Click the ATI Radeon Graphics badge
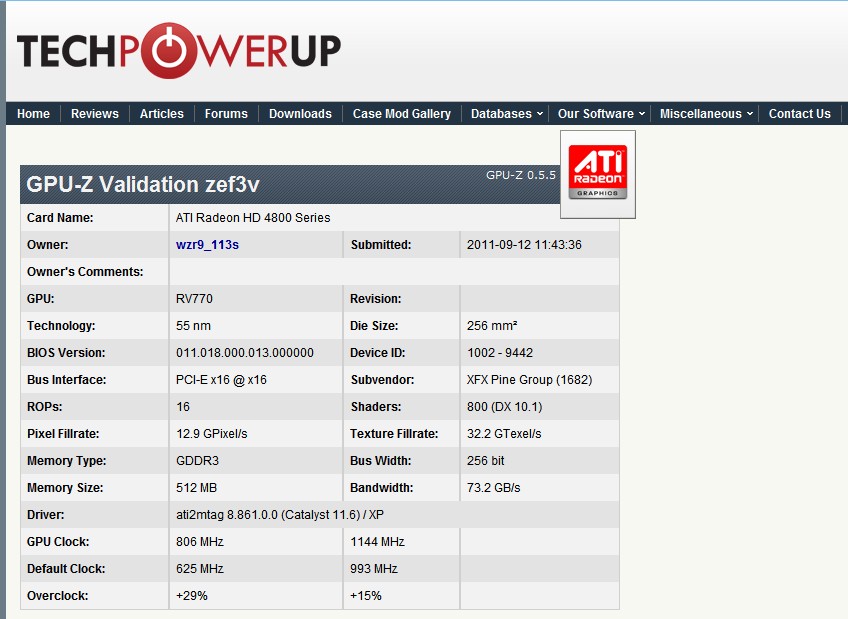This screenshot has width=848, height=619. [x=598, y=174]
